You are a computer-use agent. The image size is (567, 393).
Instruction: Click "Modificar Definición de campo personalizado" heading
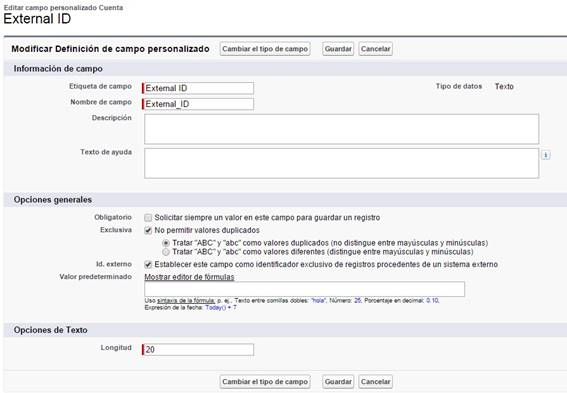coord(110,49)
